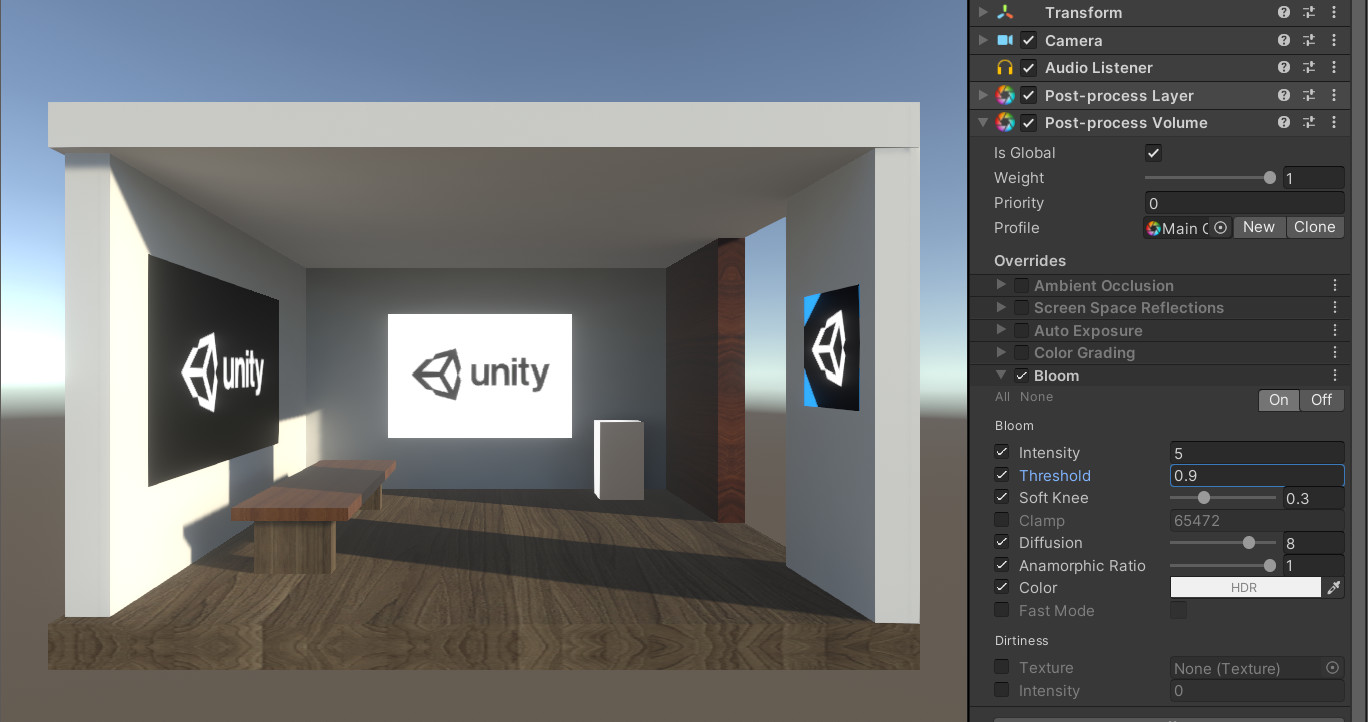Disable the Audio Listener checkbox
The width and height of the screenshot is (1368, 722).
pyautogui.click(x=1028, y=68)
